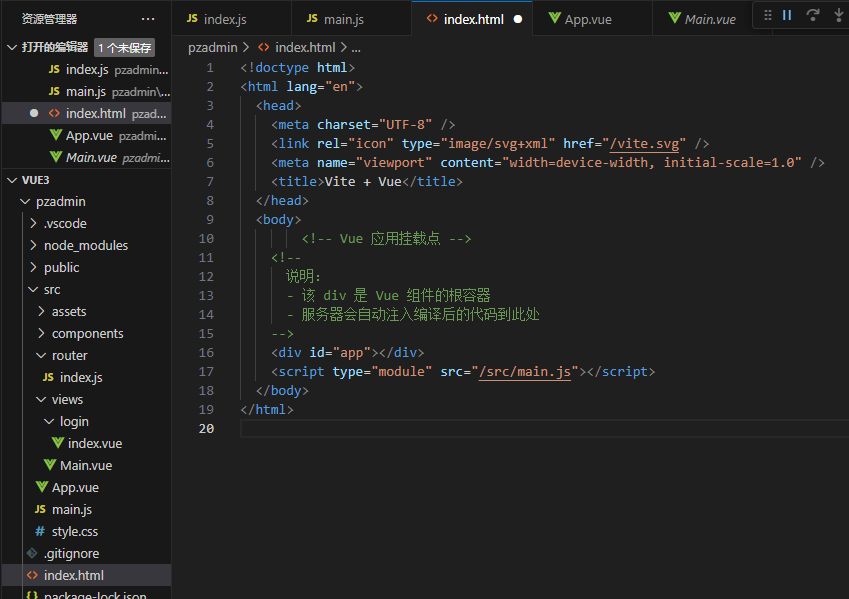This screenshot has height=599, width=849.
Task: Click the index.html breadcrumb segment
Action: (x=305, y=48)
